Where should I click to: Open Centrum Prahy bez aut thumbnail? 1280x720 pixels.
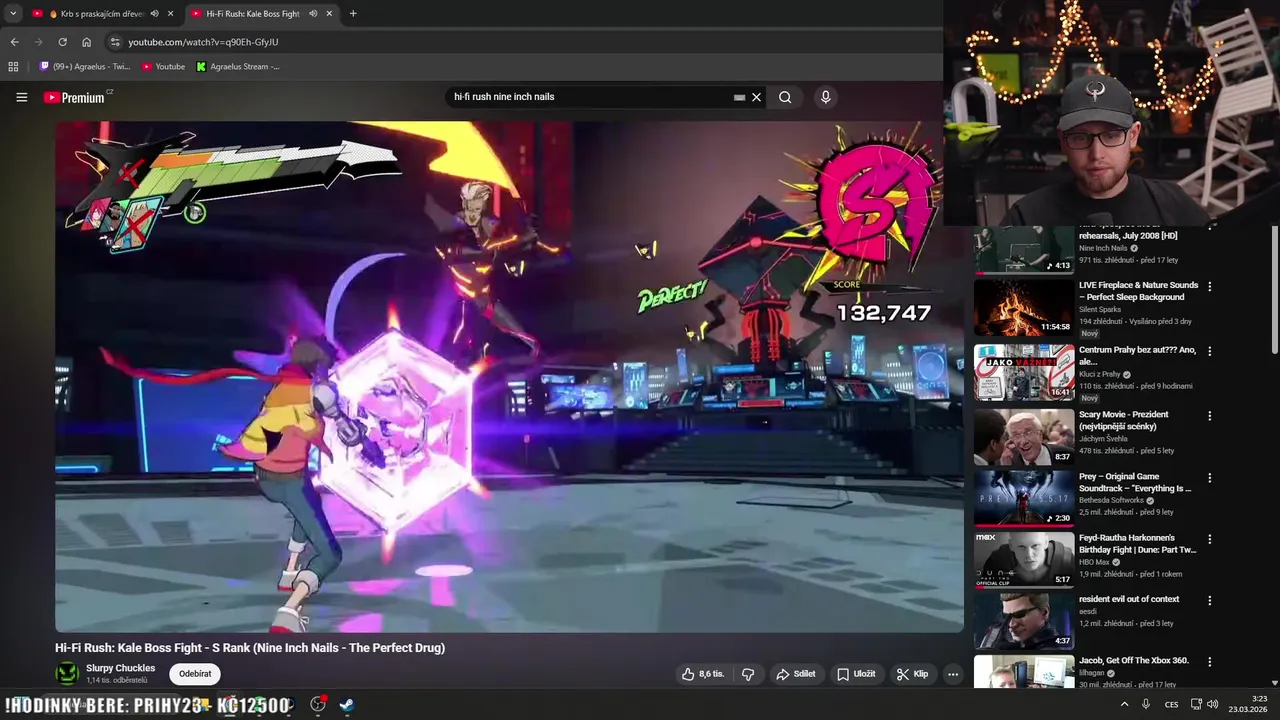[1024, 372]
